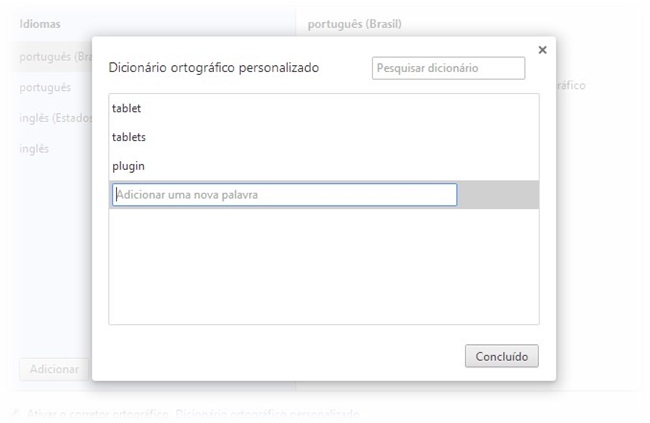Screen dimensions: 650x423
Task: Click the Concluído button
Action: click(502, 356)
